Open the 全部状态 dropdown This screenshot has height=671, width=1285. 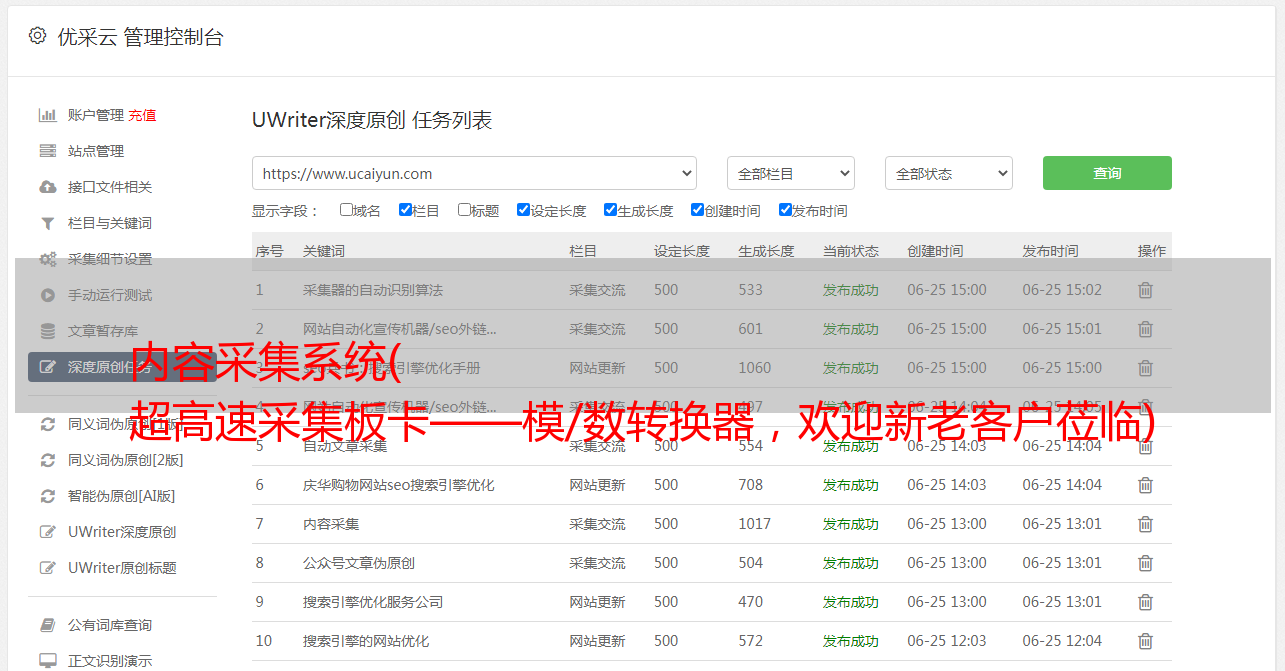pos(948,173)
